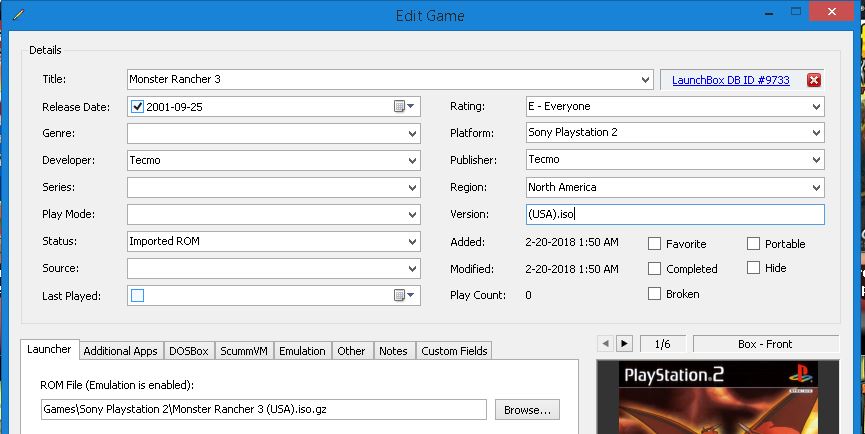Click into the Version field
865x434 pixels.
click(675, 215)
